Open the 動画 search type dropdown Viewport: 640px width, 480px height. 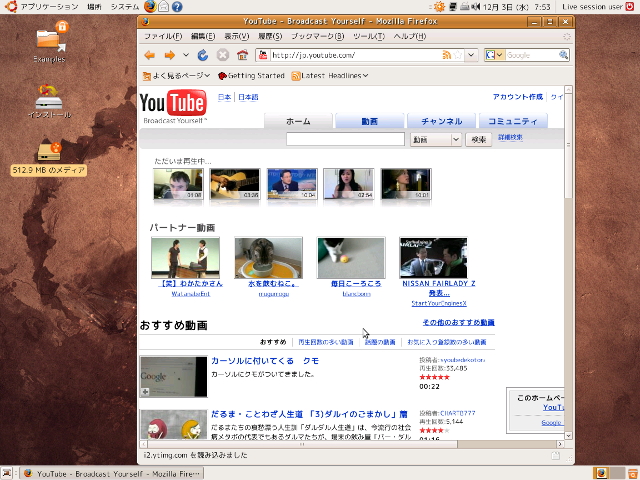pos(436,140)
